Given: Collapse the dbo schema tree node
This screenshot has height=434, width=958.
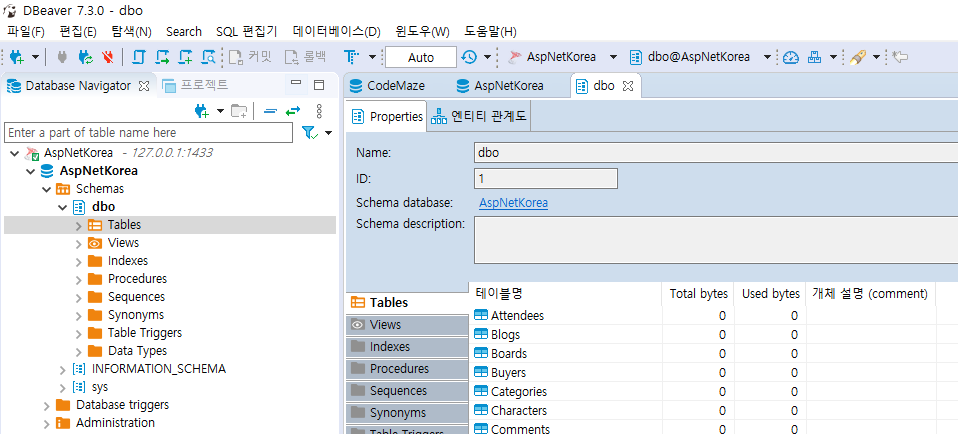Looking at the screenshot, I should pyautogui.click(x=62, y=207).
